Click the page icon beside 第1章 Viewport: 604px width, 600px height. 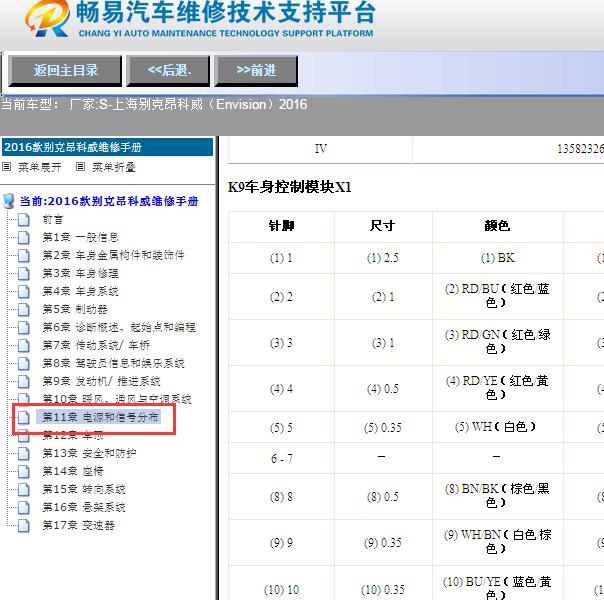tap(23, 237)
